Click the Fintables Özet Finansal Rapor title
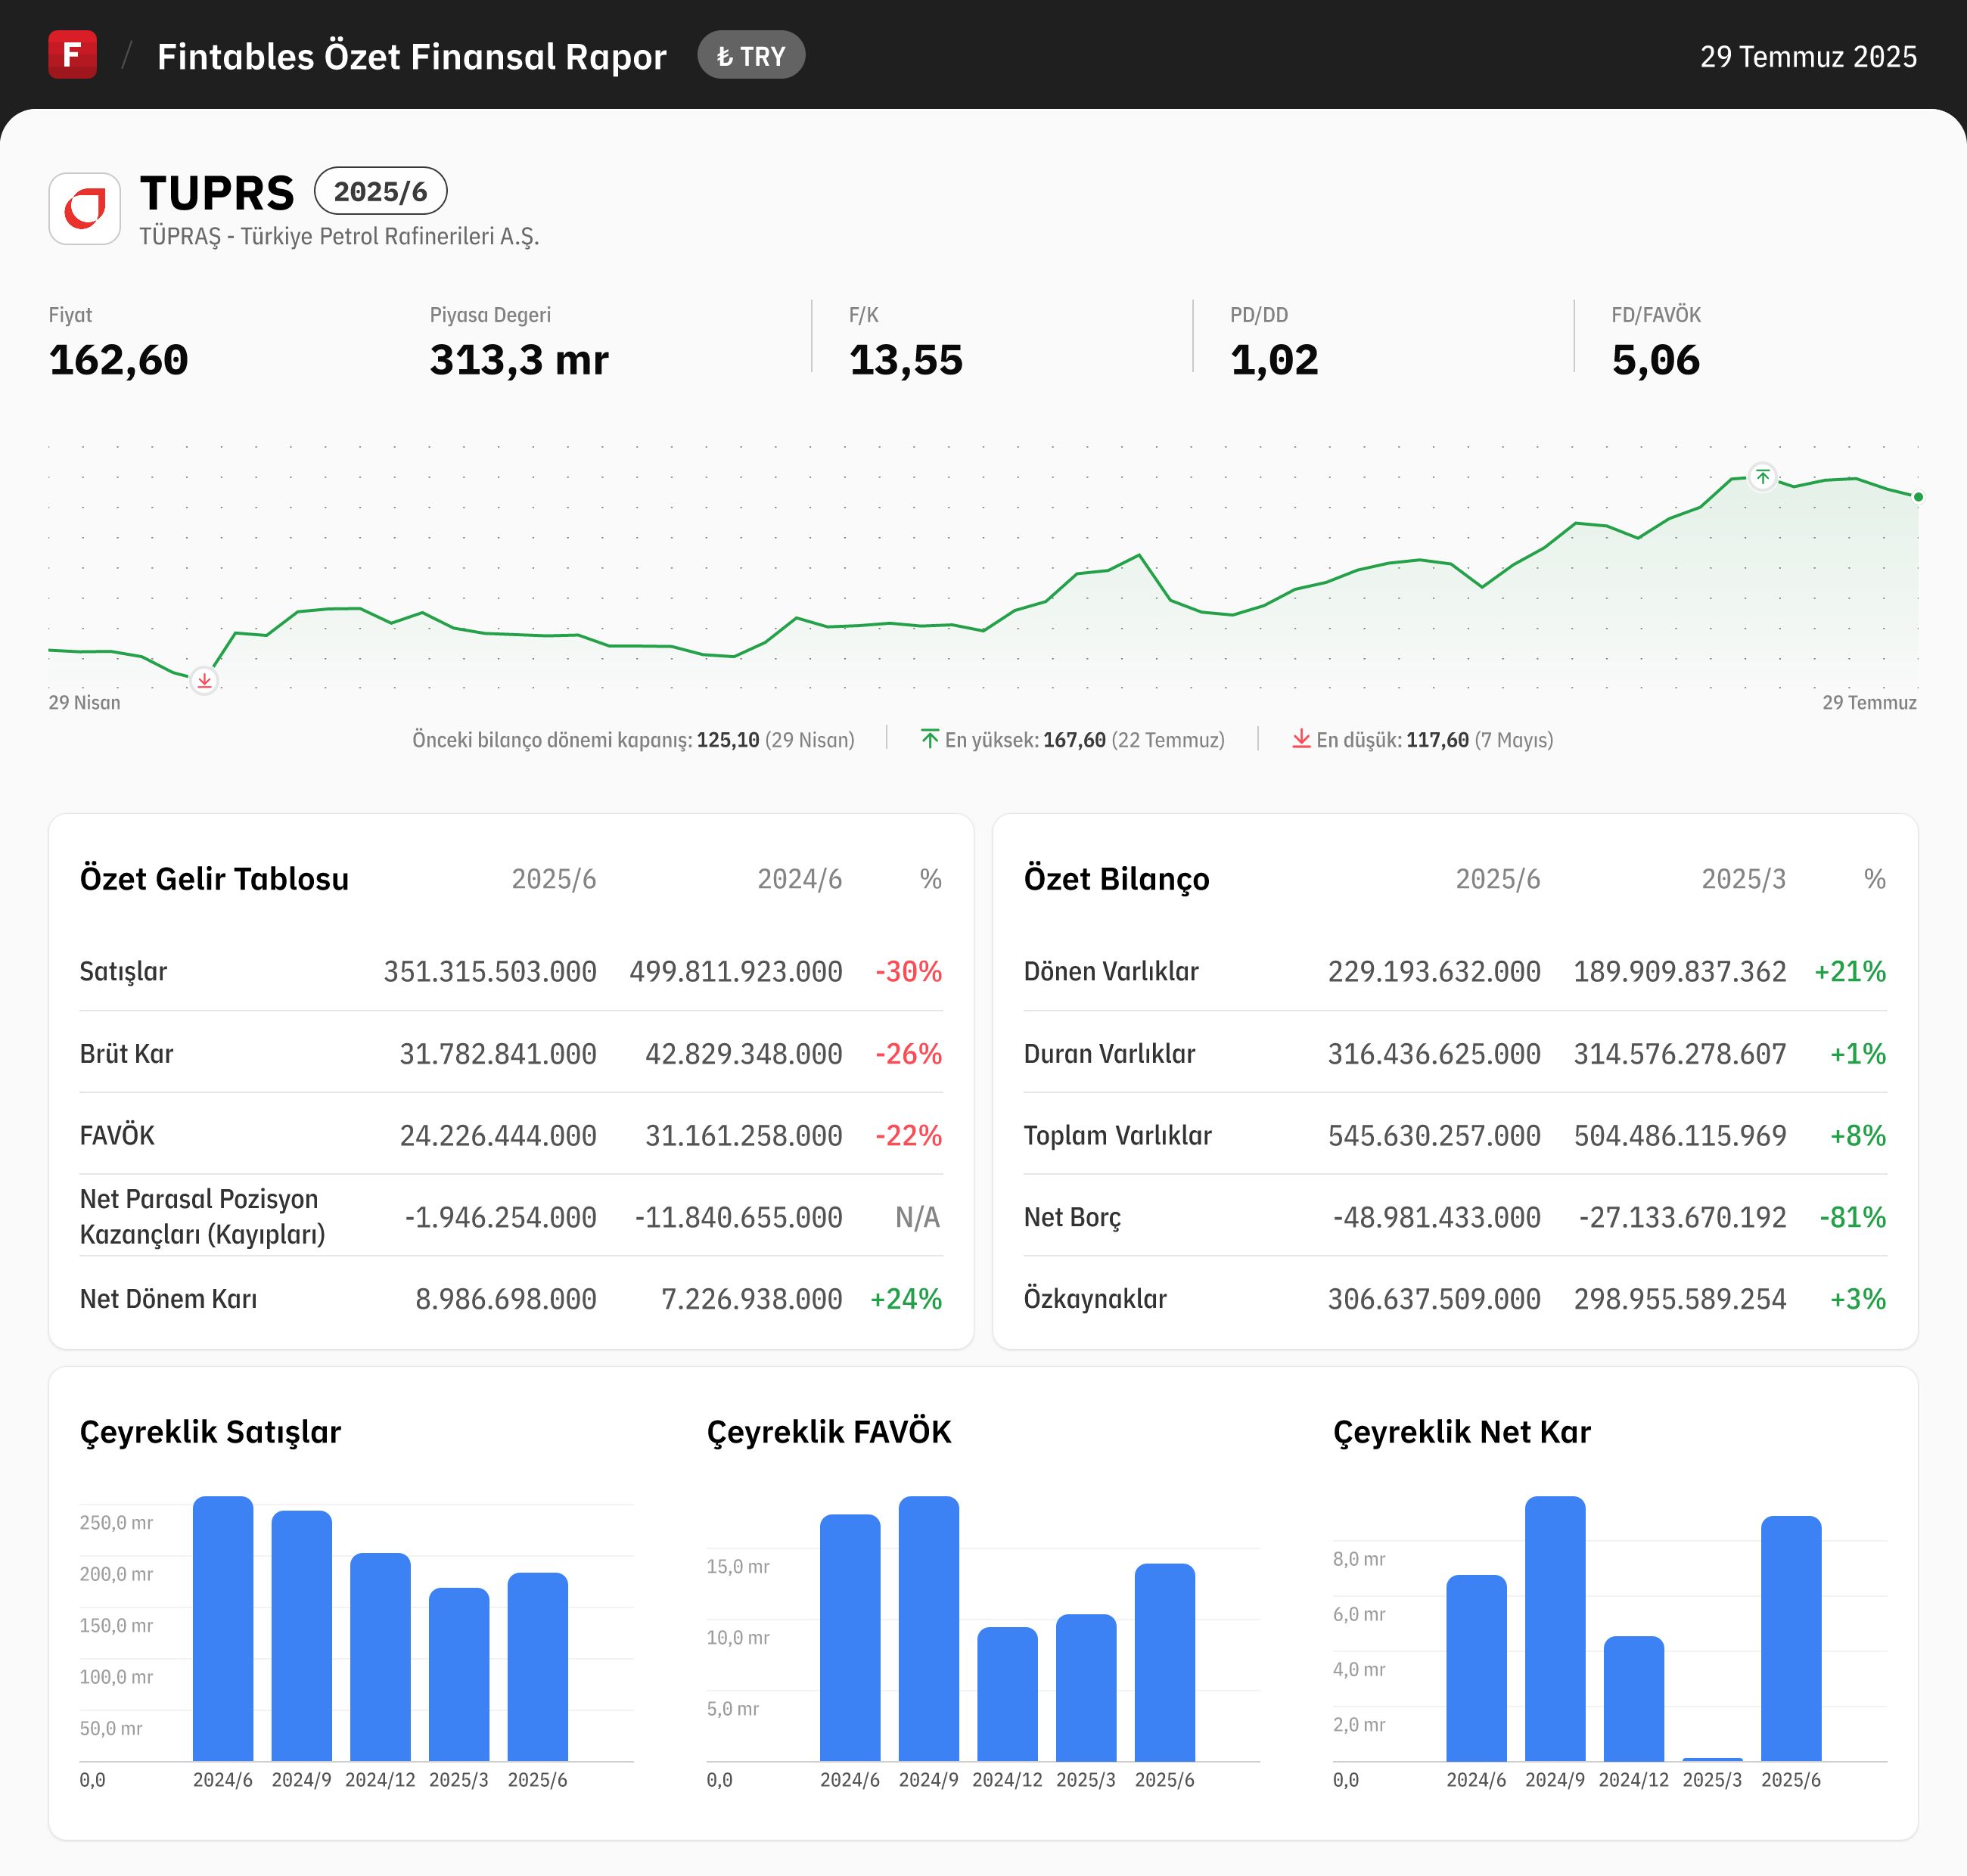The image size is (1967, 1876). tap(411, 57)
